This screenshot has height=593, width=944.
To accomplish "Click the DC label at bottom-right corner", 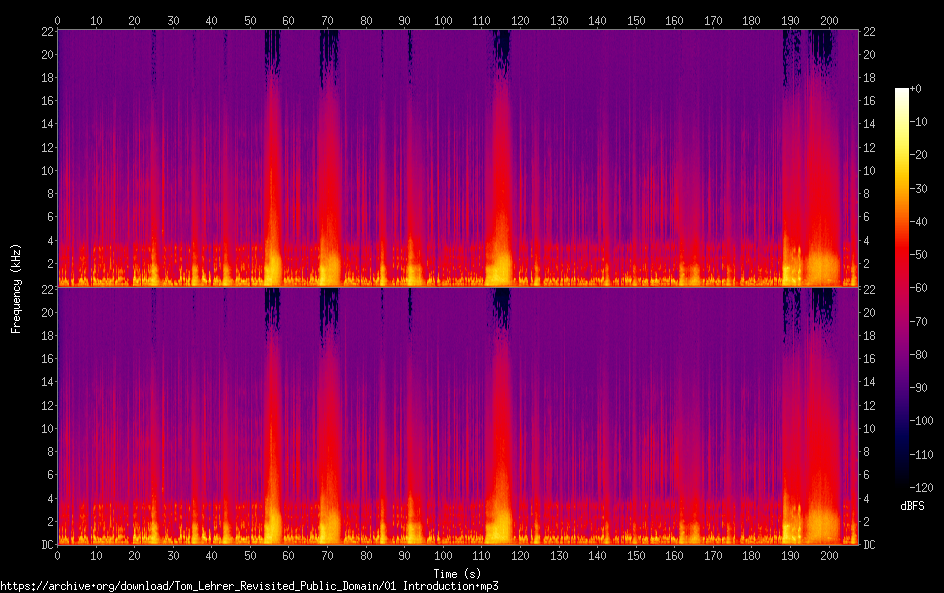I will (870, 544).
